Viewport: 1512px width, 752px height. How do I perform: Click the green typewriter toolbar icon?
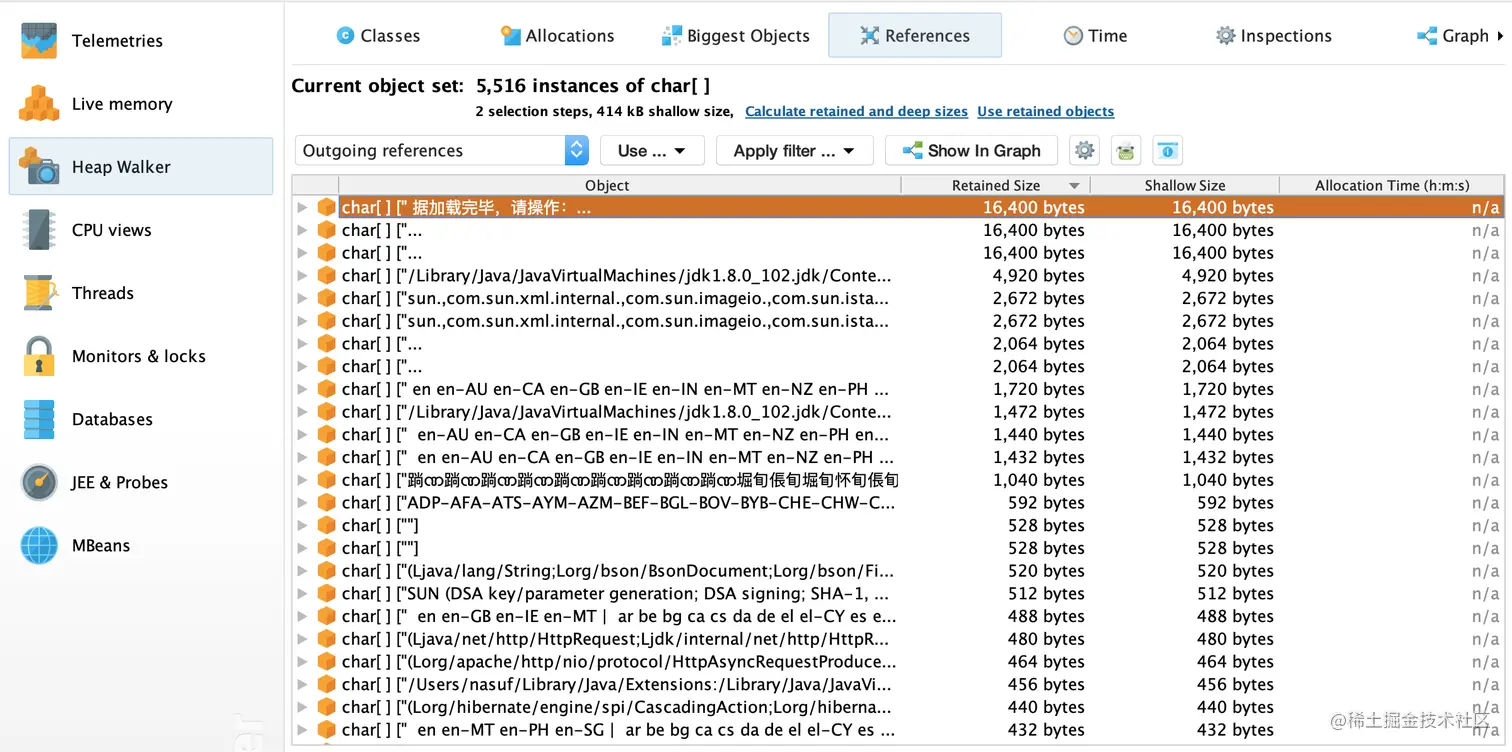pyautogui.click(x=1126, y=151)
